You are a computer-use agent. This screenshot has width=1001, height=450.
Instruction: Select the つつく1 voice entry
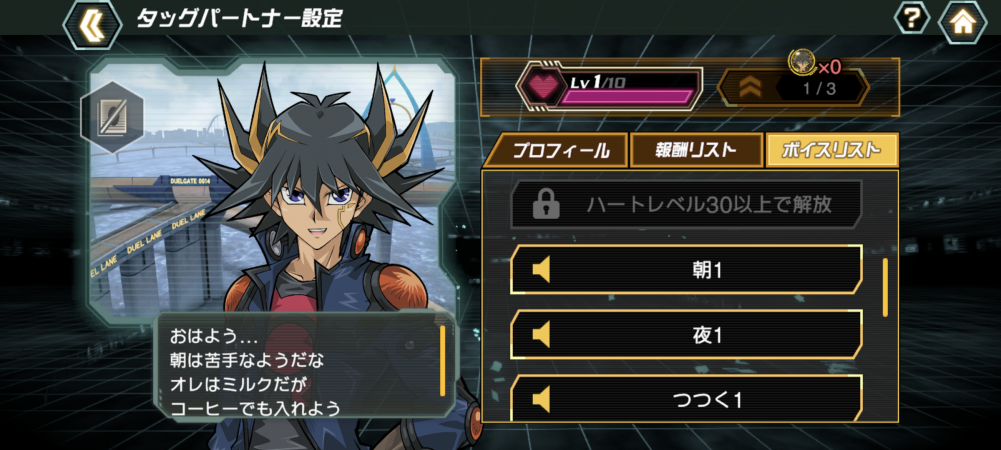pyautogui.click(x=687, y=400)
